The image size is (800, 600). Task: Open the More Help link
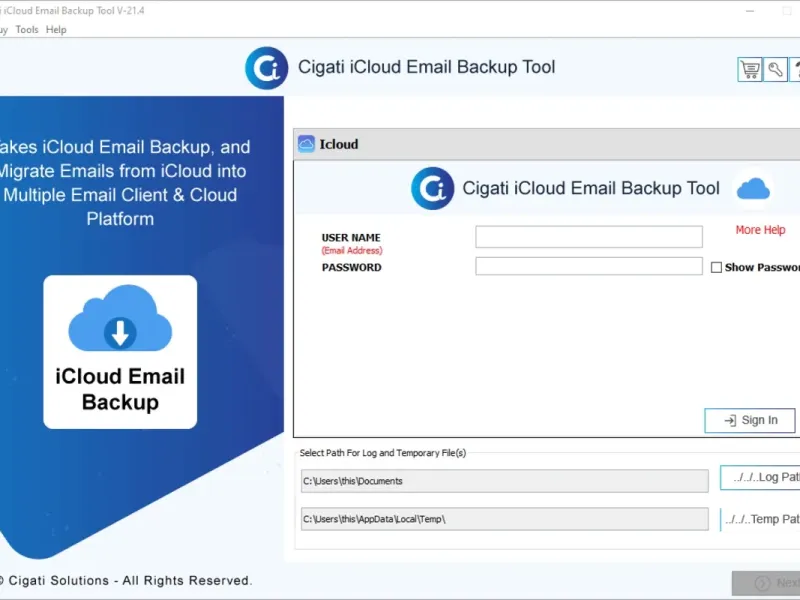click(760, 230)
